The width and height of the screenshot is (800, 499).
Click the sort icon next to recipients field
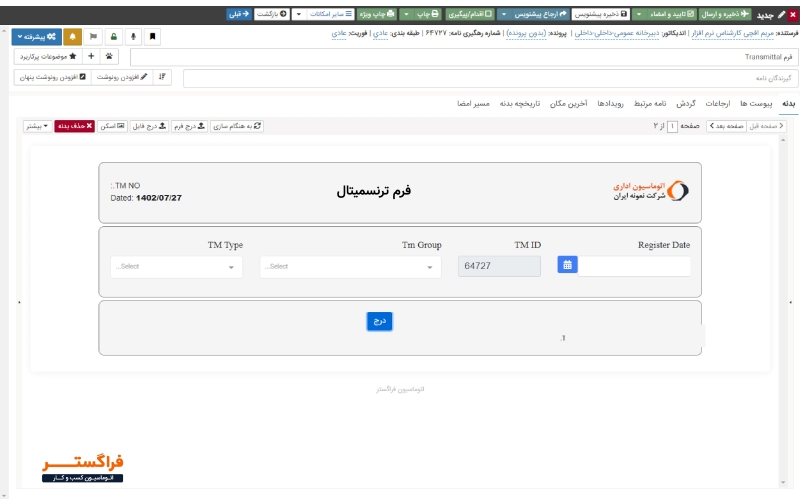162,77
